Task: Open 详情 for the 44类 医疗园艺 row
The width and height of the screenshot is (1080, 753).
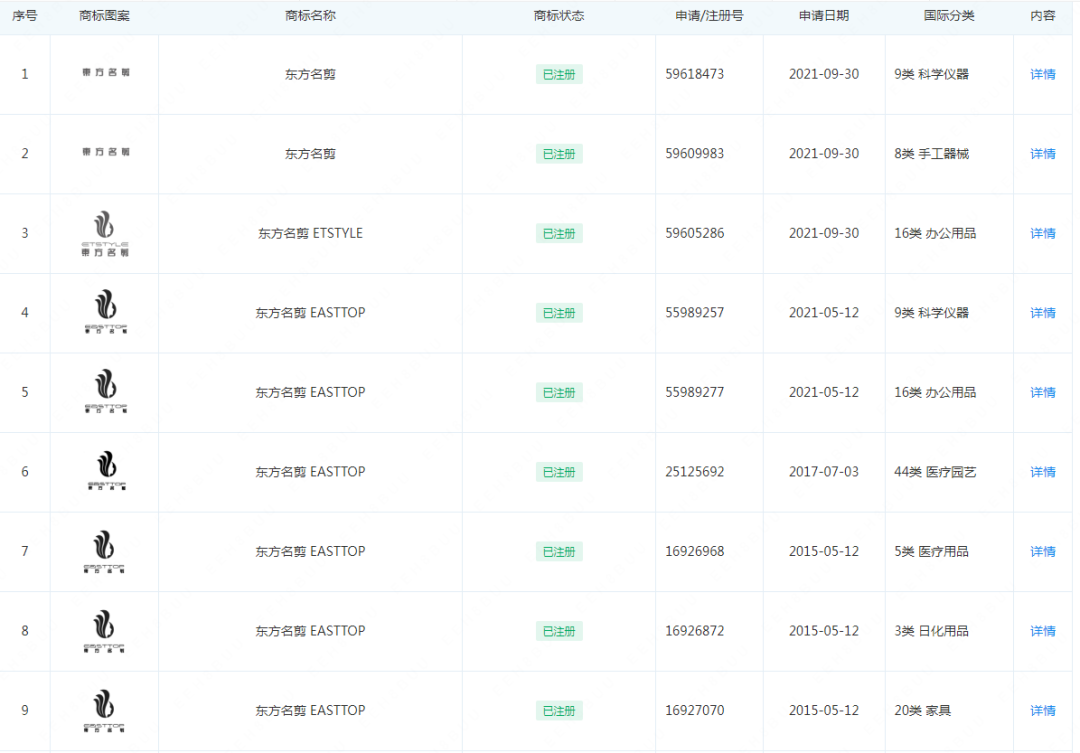Action: 1042,472
